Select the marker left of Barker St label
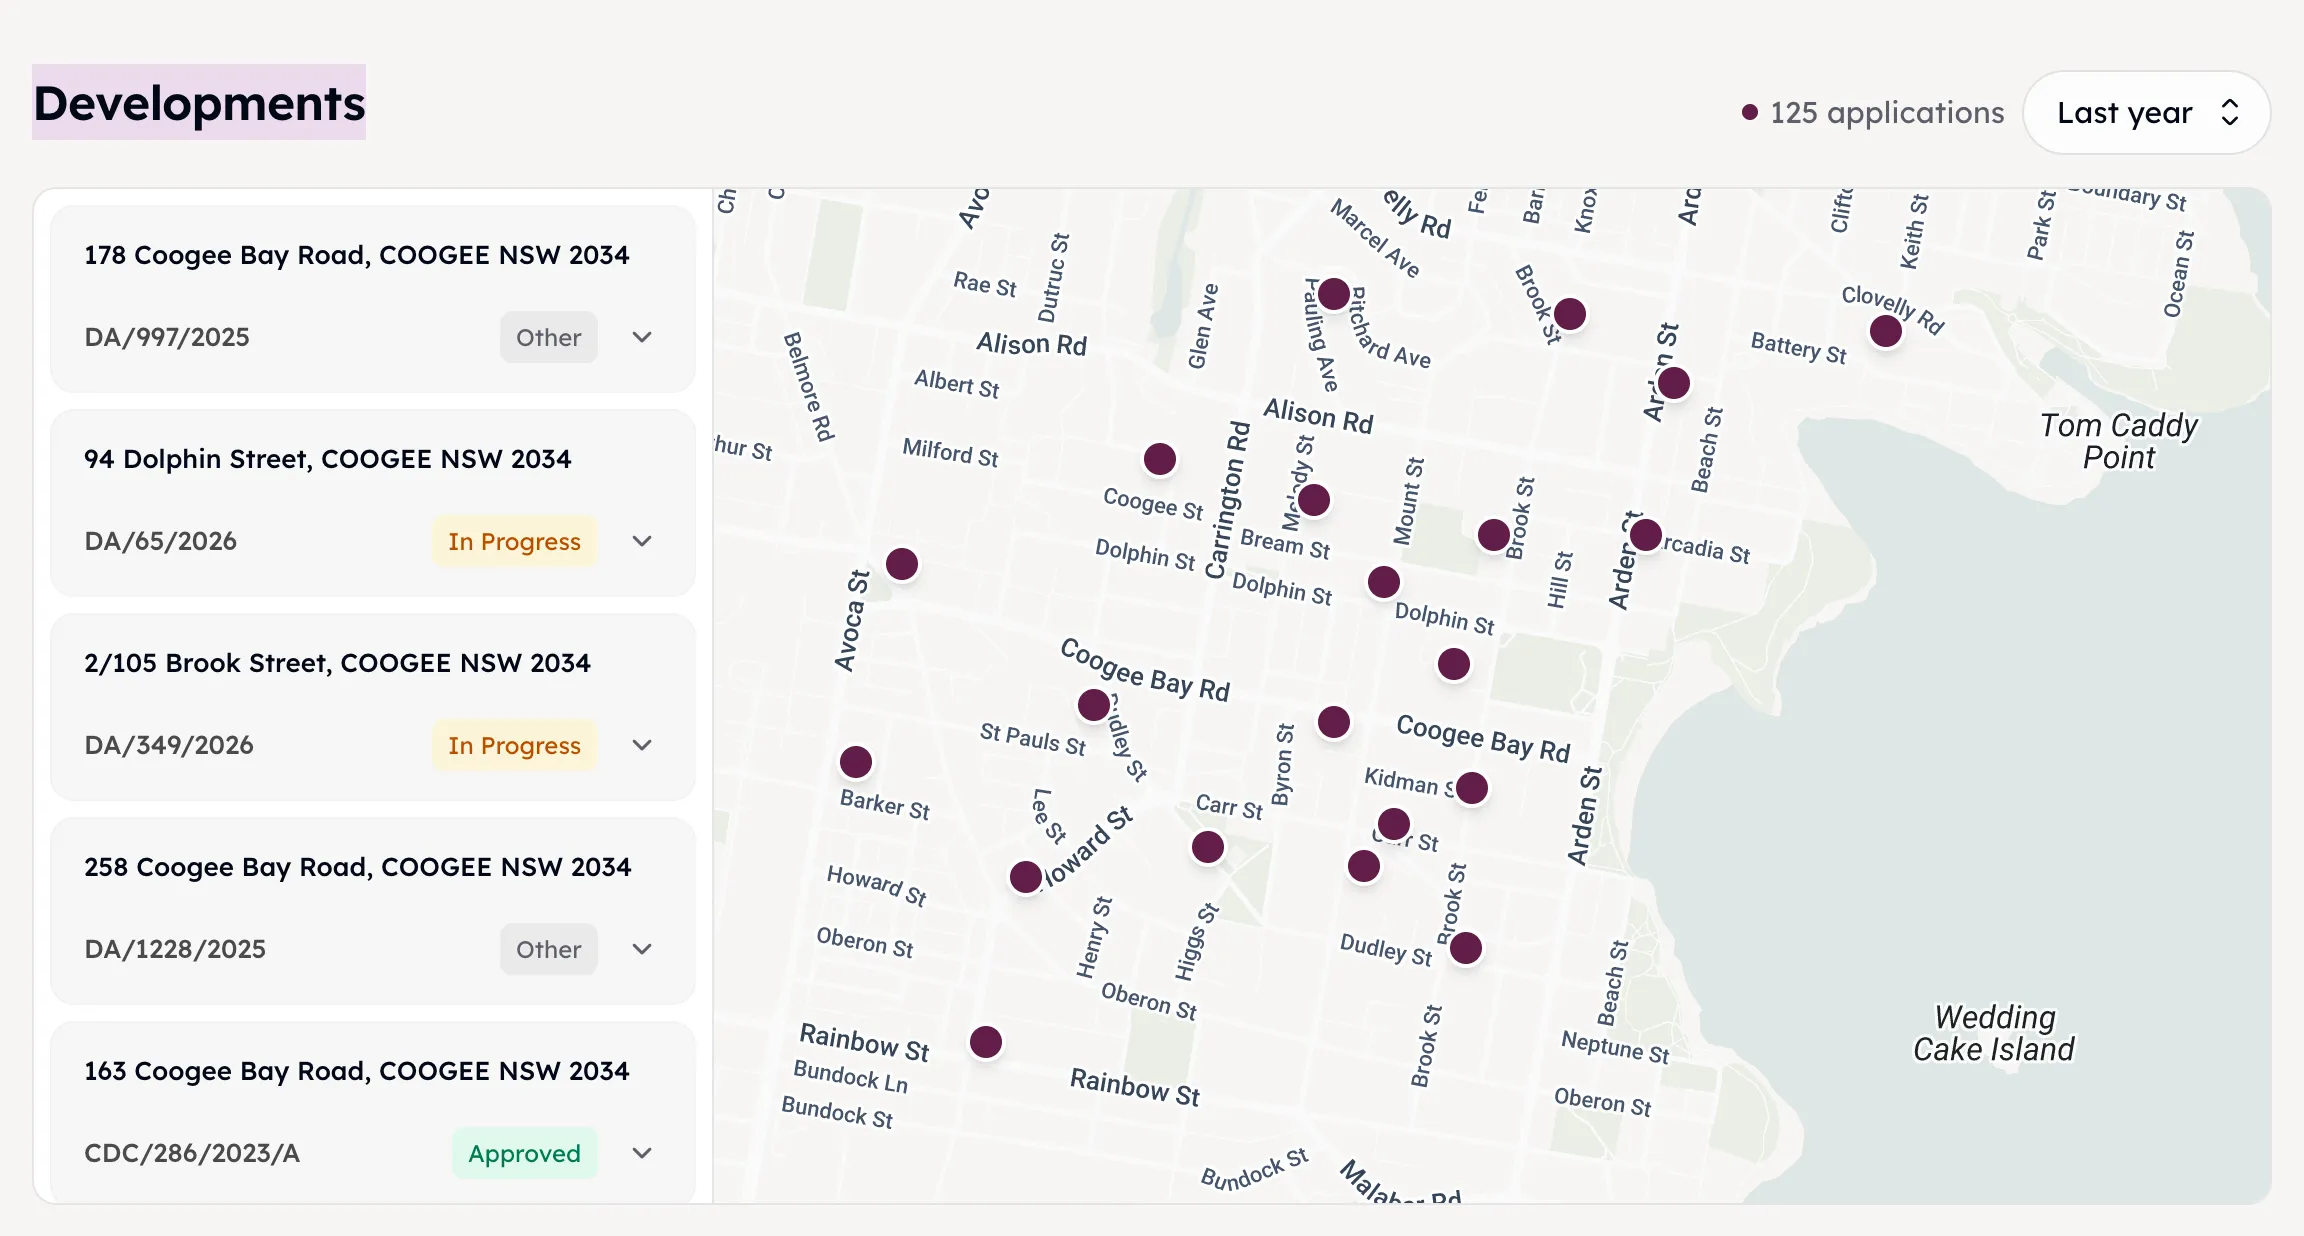This screenshot has width=2304, height=1236. click(856, 762)
